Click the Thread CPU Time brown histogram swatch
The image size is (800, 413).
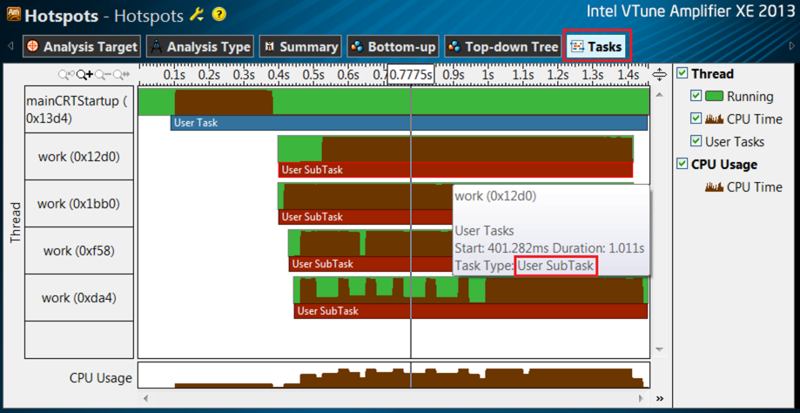click(x=714, y=118)
